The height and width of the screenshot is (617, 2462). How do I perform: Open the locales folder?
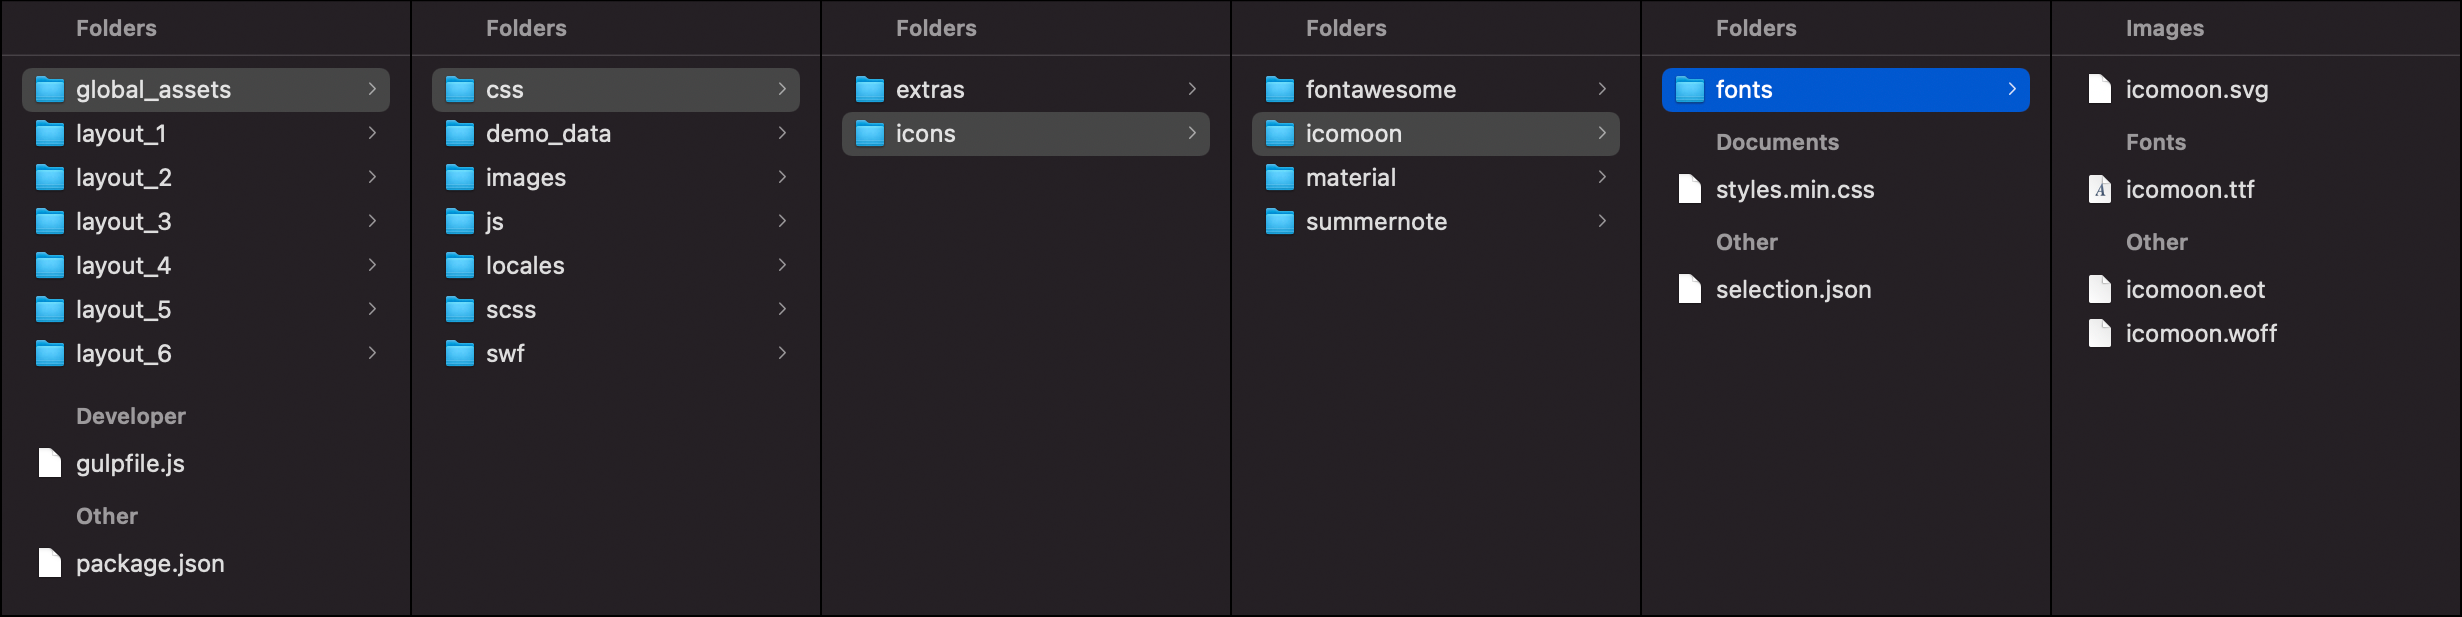[616, 266]
